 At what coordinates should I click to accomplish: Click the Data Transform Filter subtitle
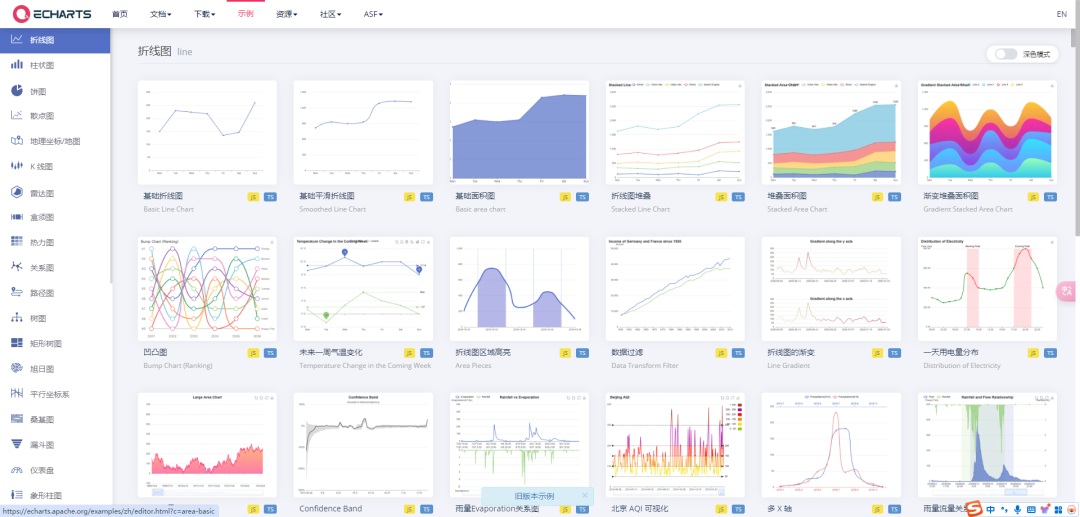click(x=645, y=366)
